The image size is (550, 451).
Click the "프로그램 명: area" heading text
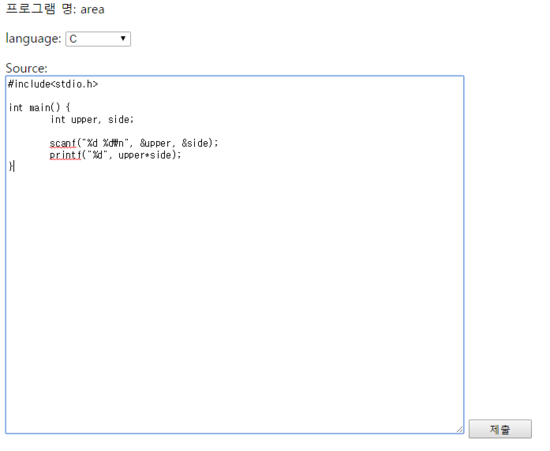(x=55, y=9)
